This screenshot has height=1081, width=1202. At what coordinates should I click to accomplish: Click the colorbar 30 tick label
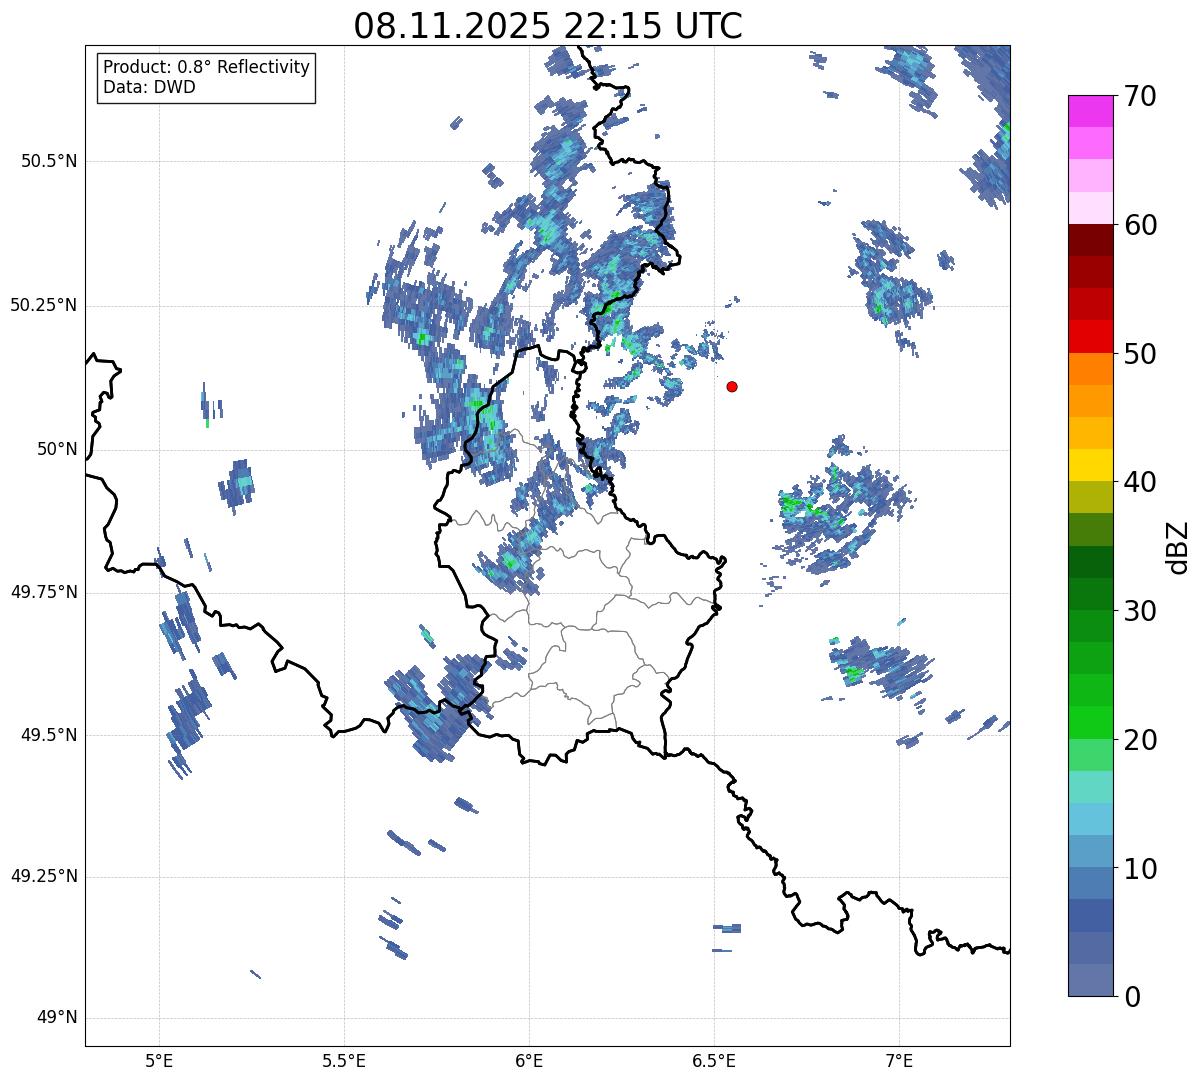pos(1139,611)
